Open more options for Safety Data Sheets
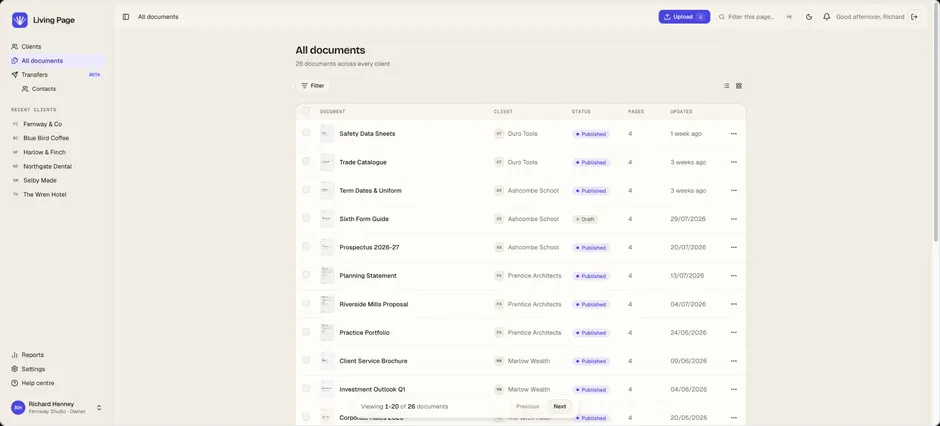940x426 pixels. click(734, 134)
